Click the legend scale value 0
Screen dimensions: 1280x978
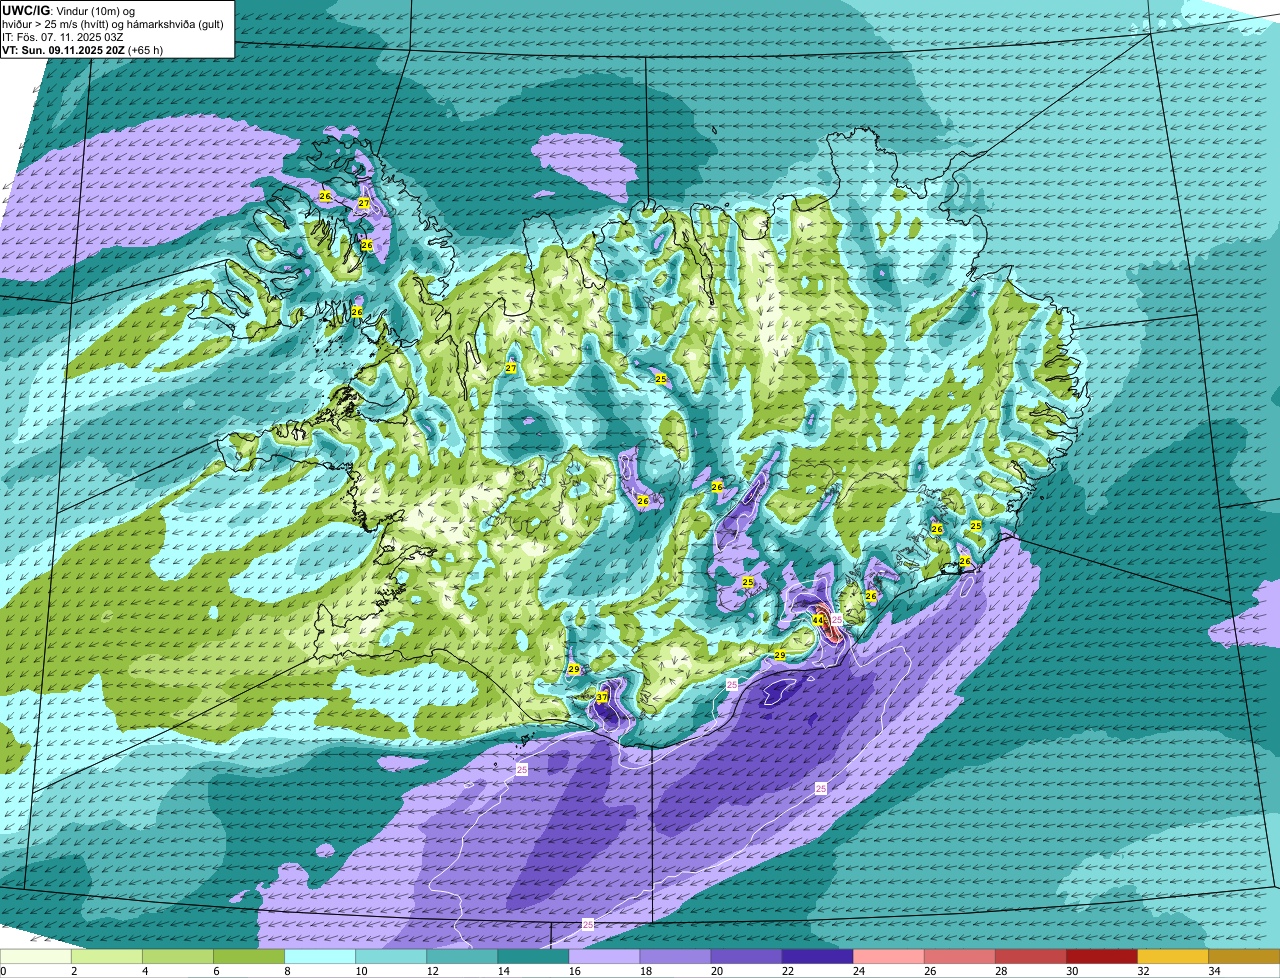[4, 971]
